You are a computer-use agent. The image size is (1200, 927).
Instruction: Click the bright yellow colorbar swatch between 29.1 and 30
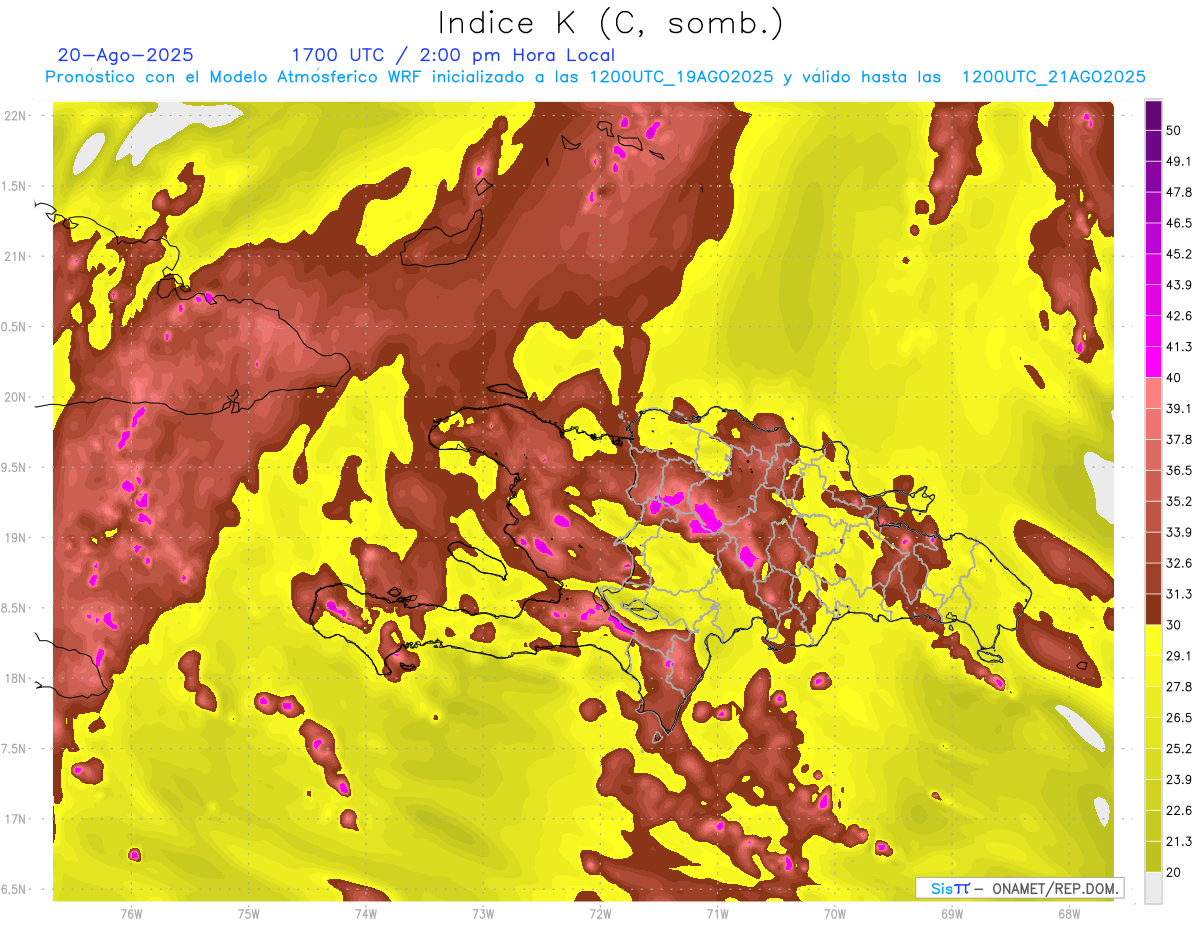point(1153,640)
